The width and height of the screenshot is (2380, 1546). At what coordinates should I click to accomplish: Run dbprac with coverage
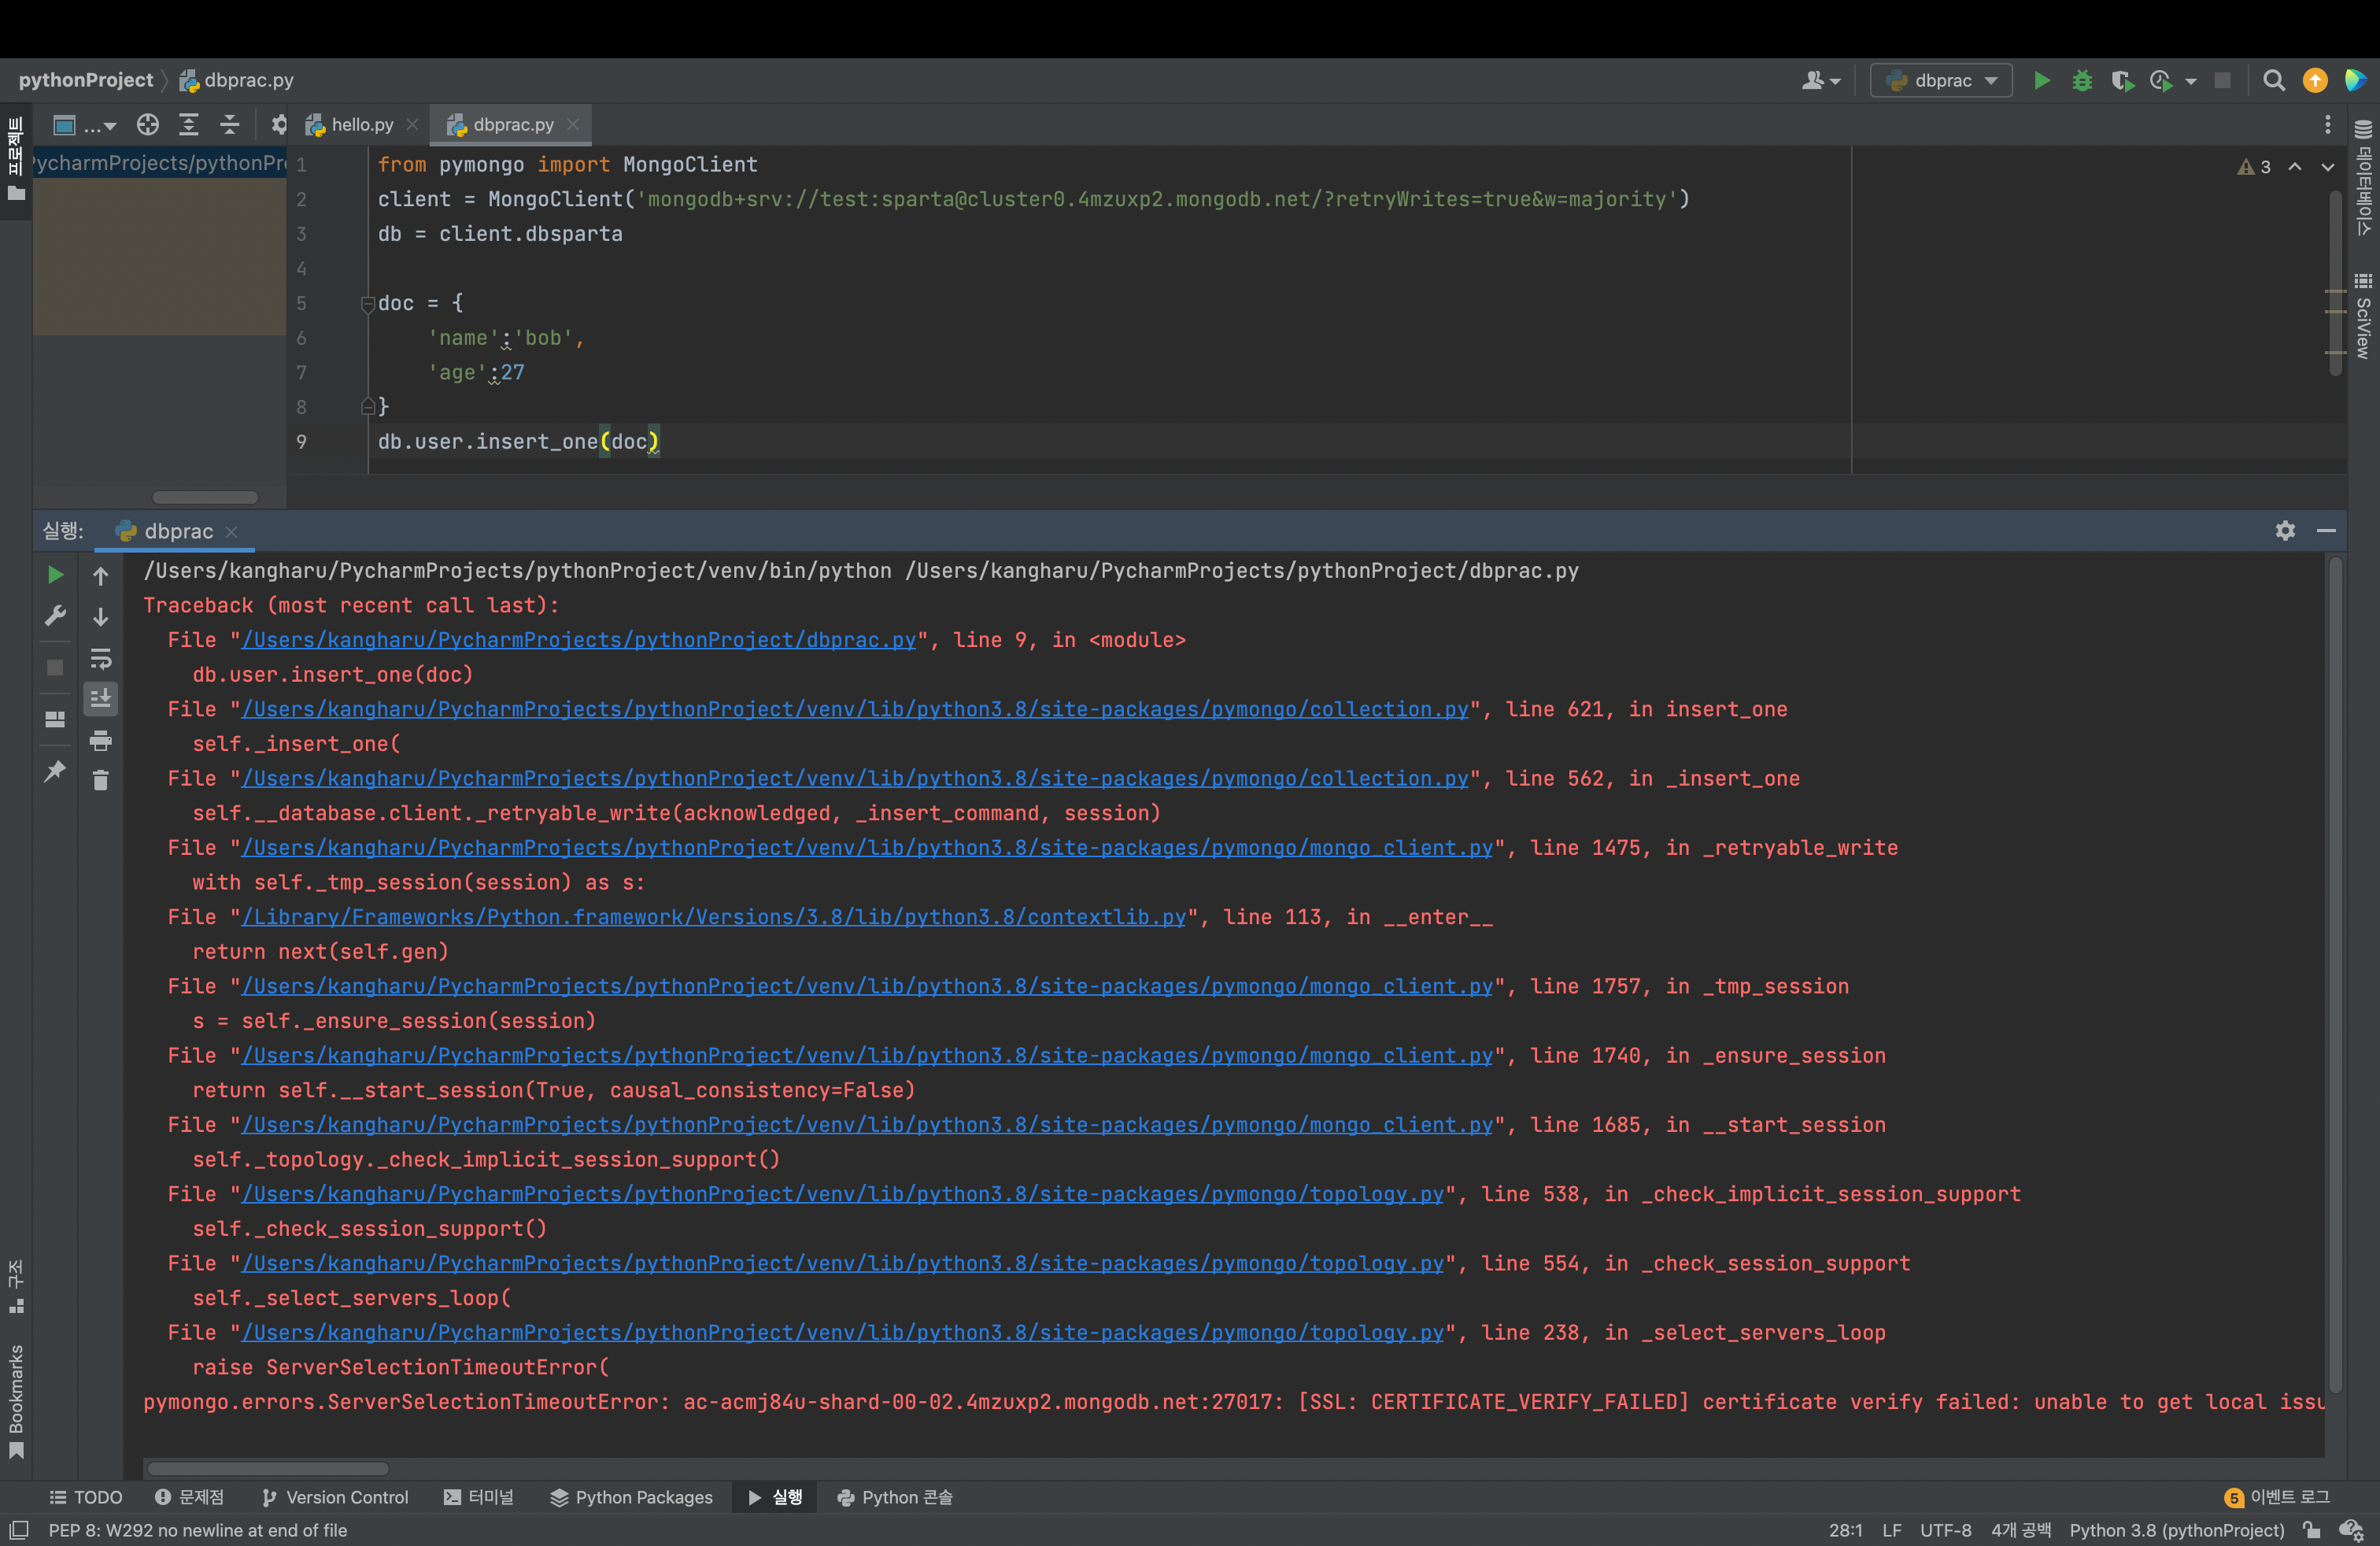pyautogui.click(x=2121, y=81)
